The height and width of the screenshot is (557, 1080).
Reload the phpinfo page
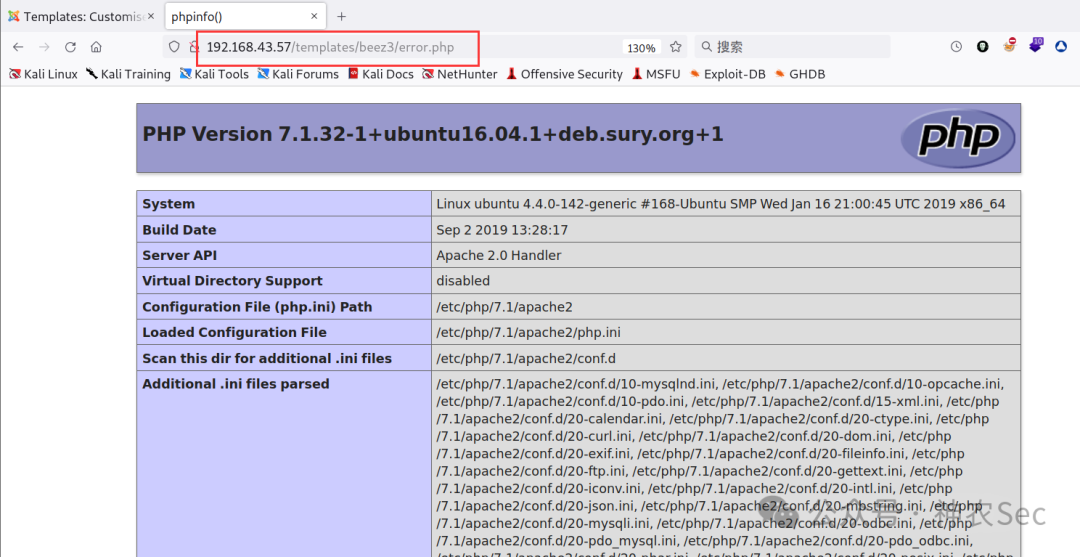(70, 47)
